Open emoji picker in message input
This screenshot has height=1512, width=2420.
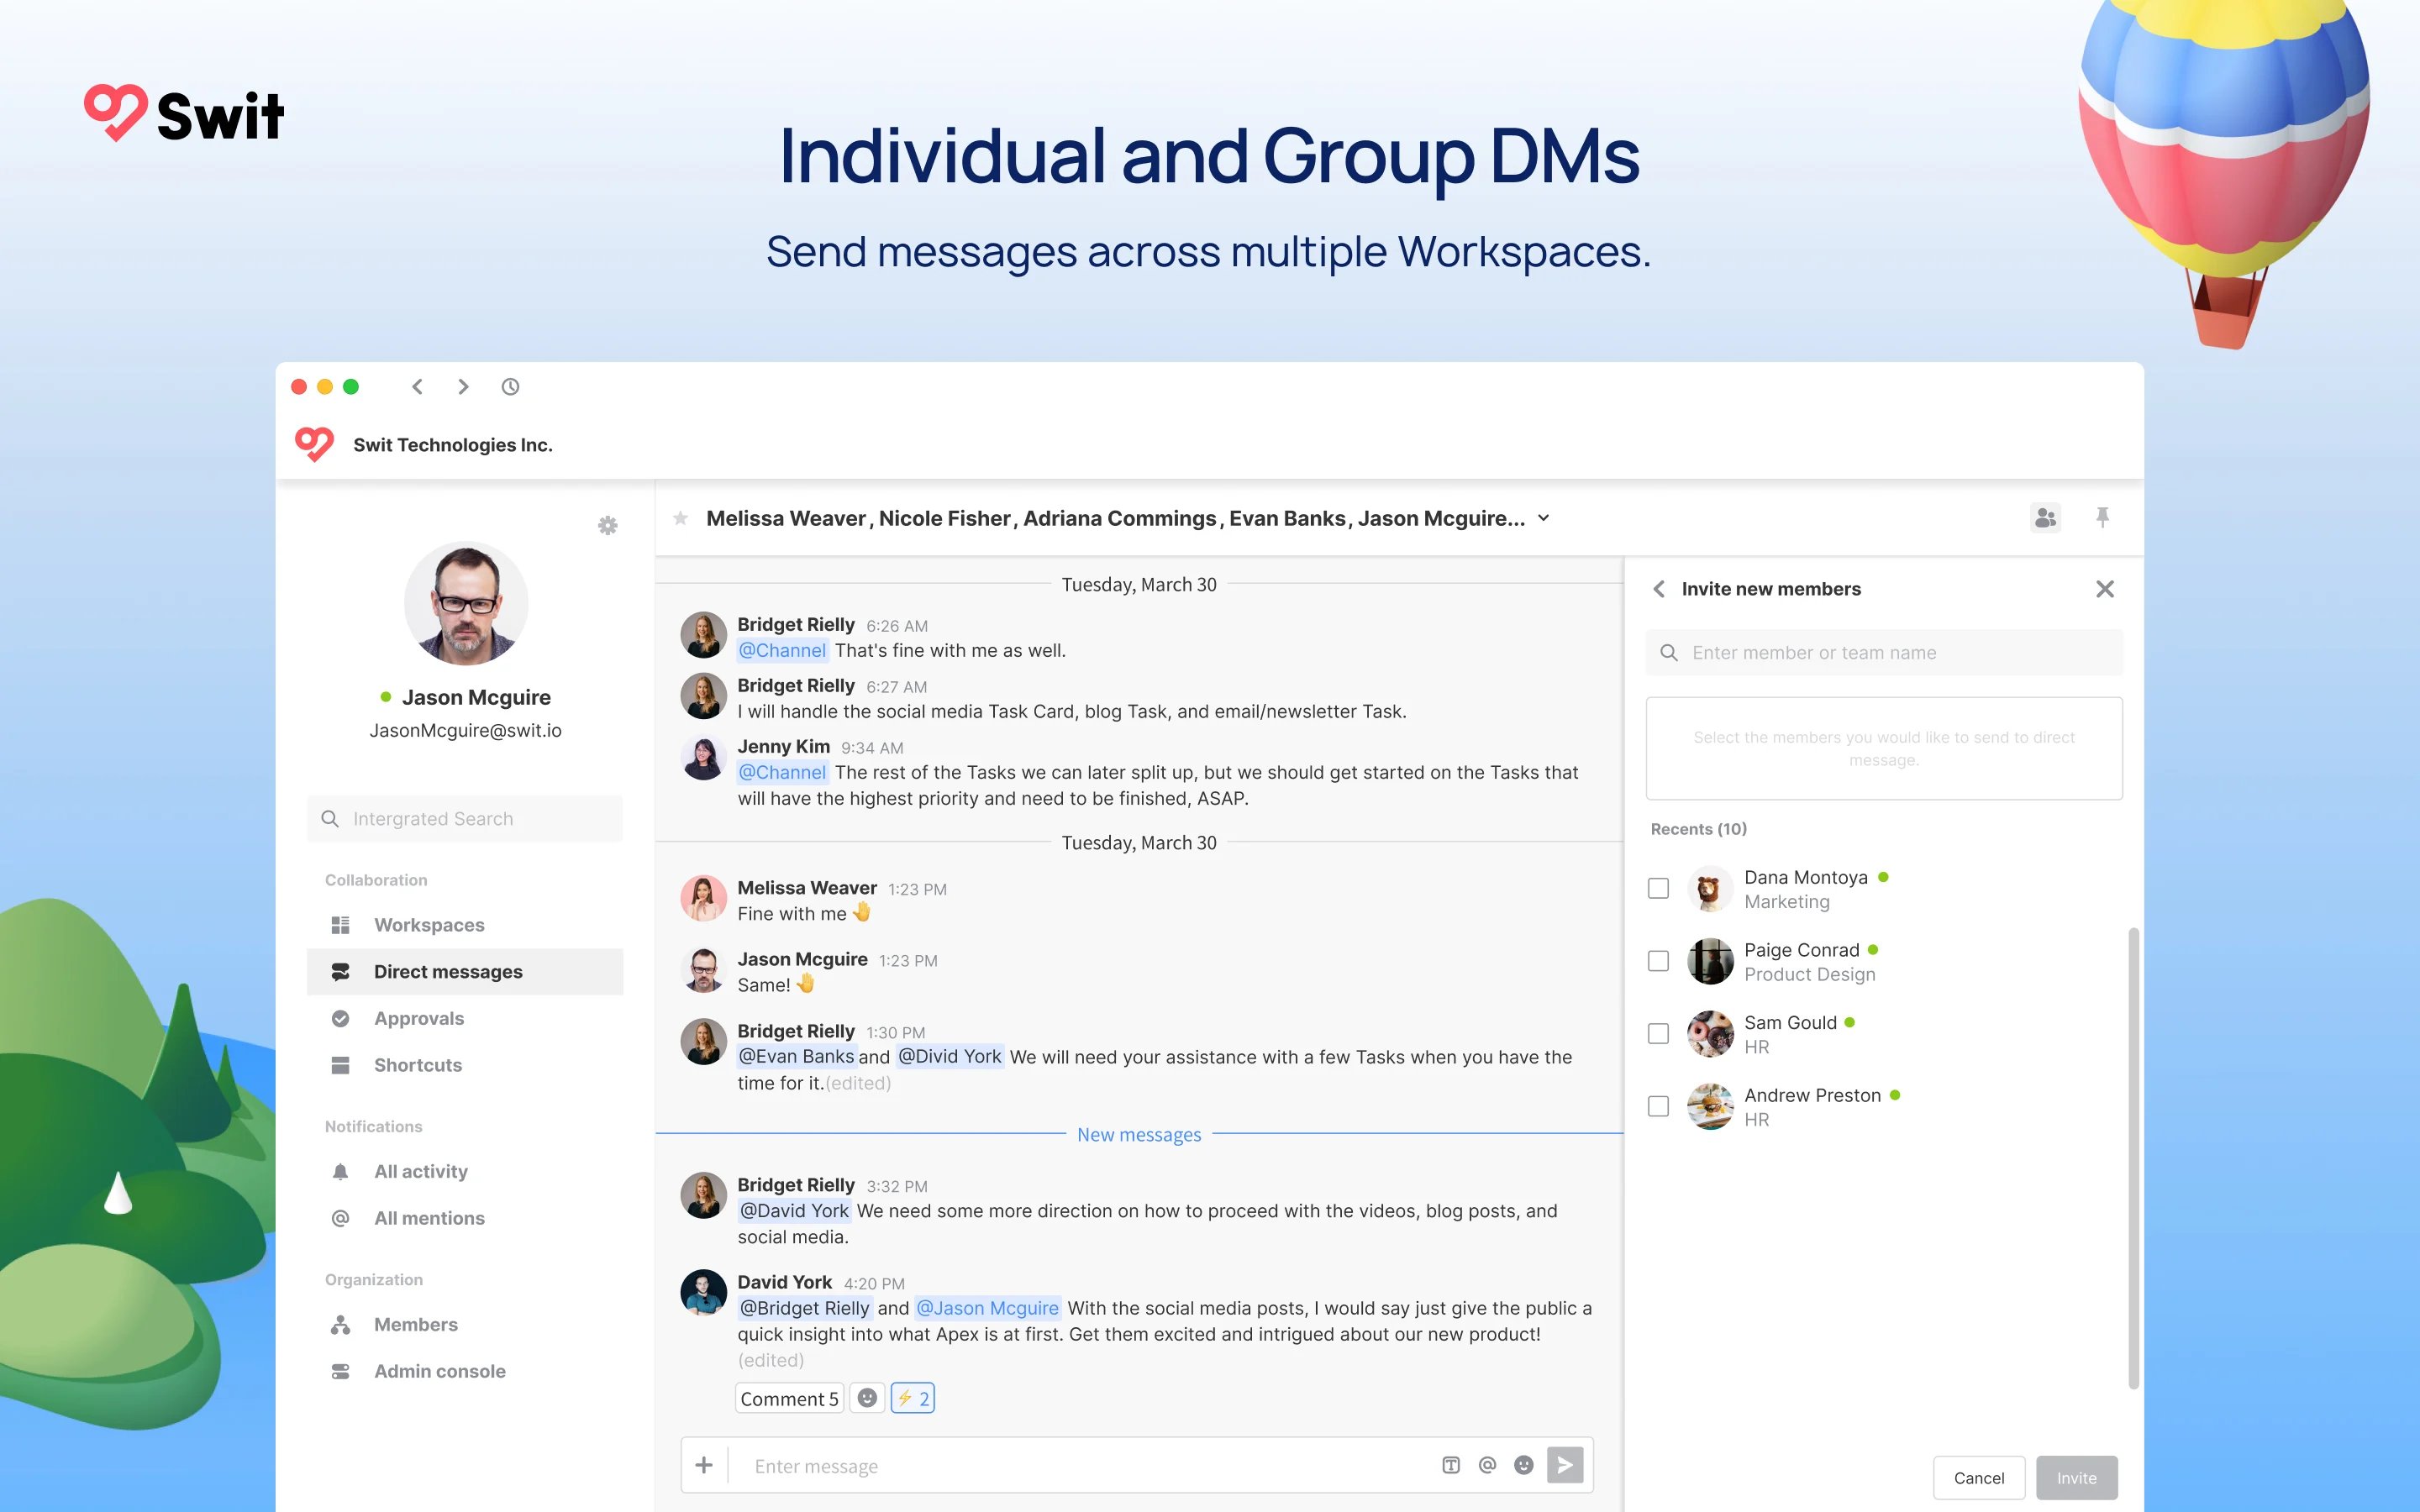(x=1523, y=1465)
